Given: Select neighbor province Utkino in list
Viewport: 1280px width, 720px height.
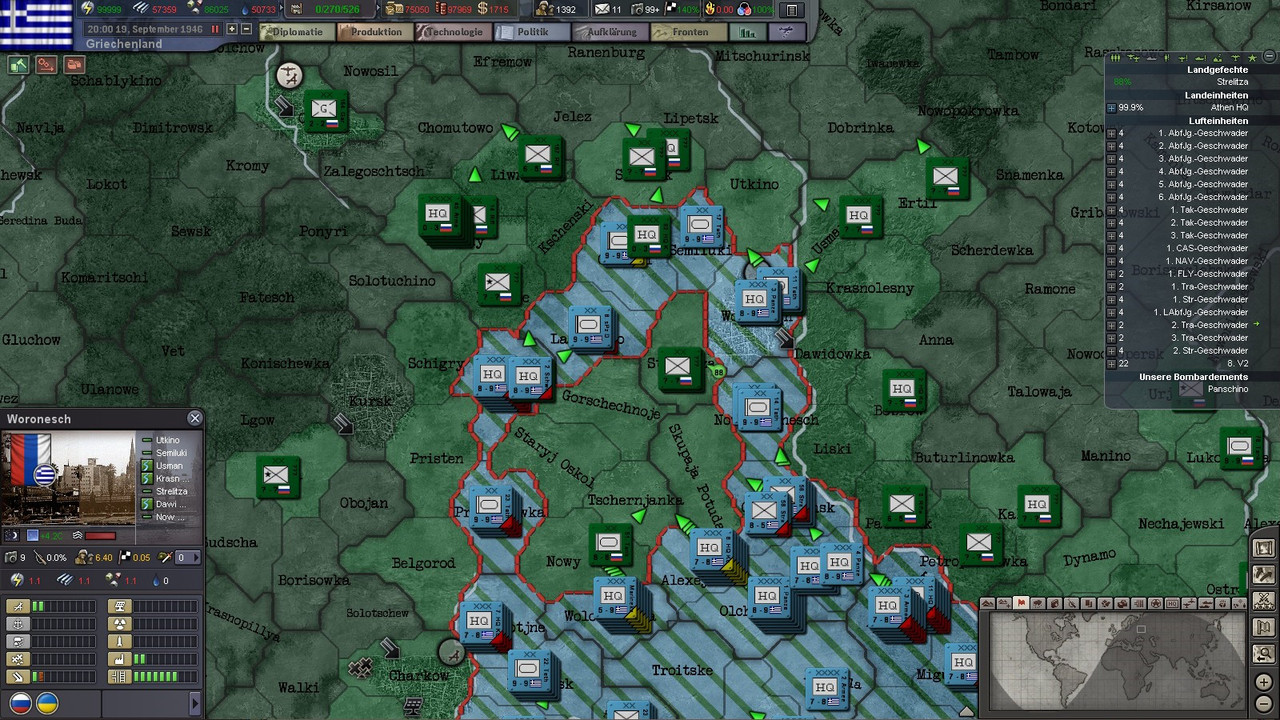Looking at the screenshot, I should point(167,440).
